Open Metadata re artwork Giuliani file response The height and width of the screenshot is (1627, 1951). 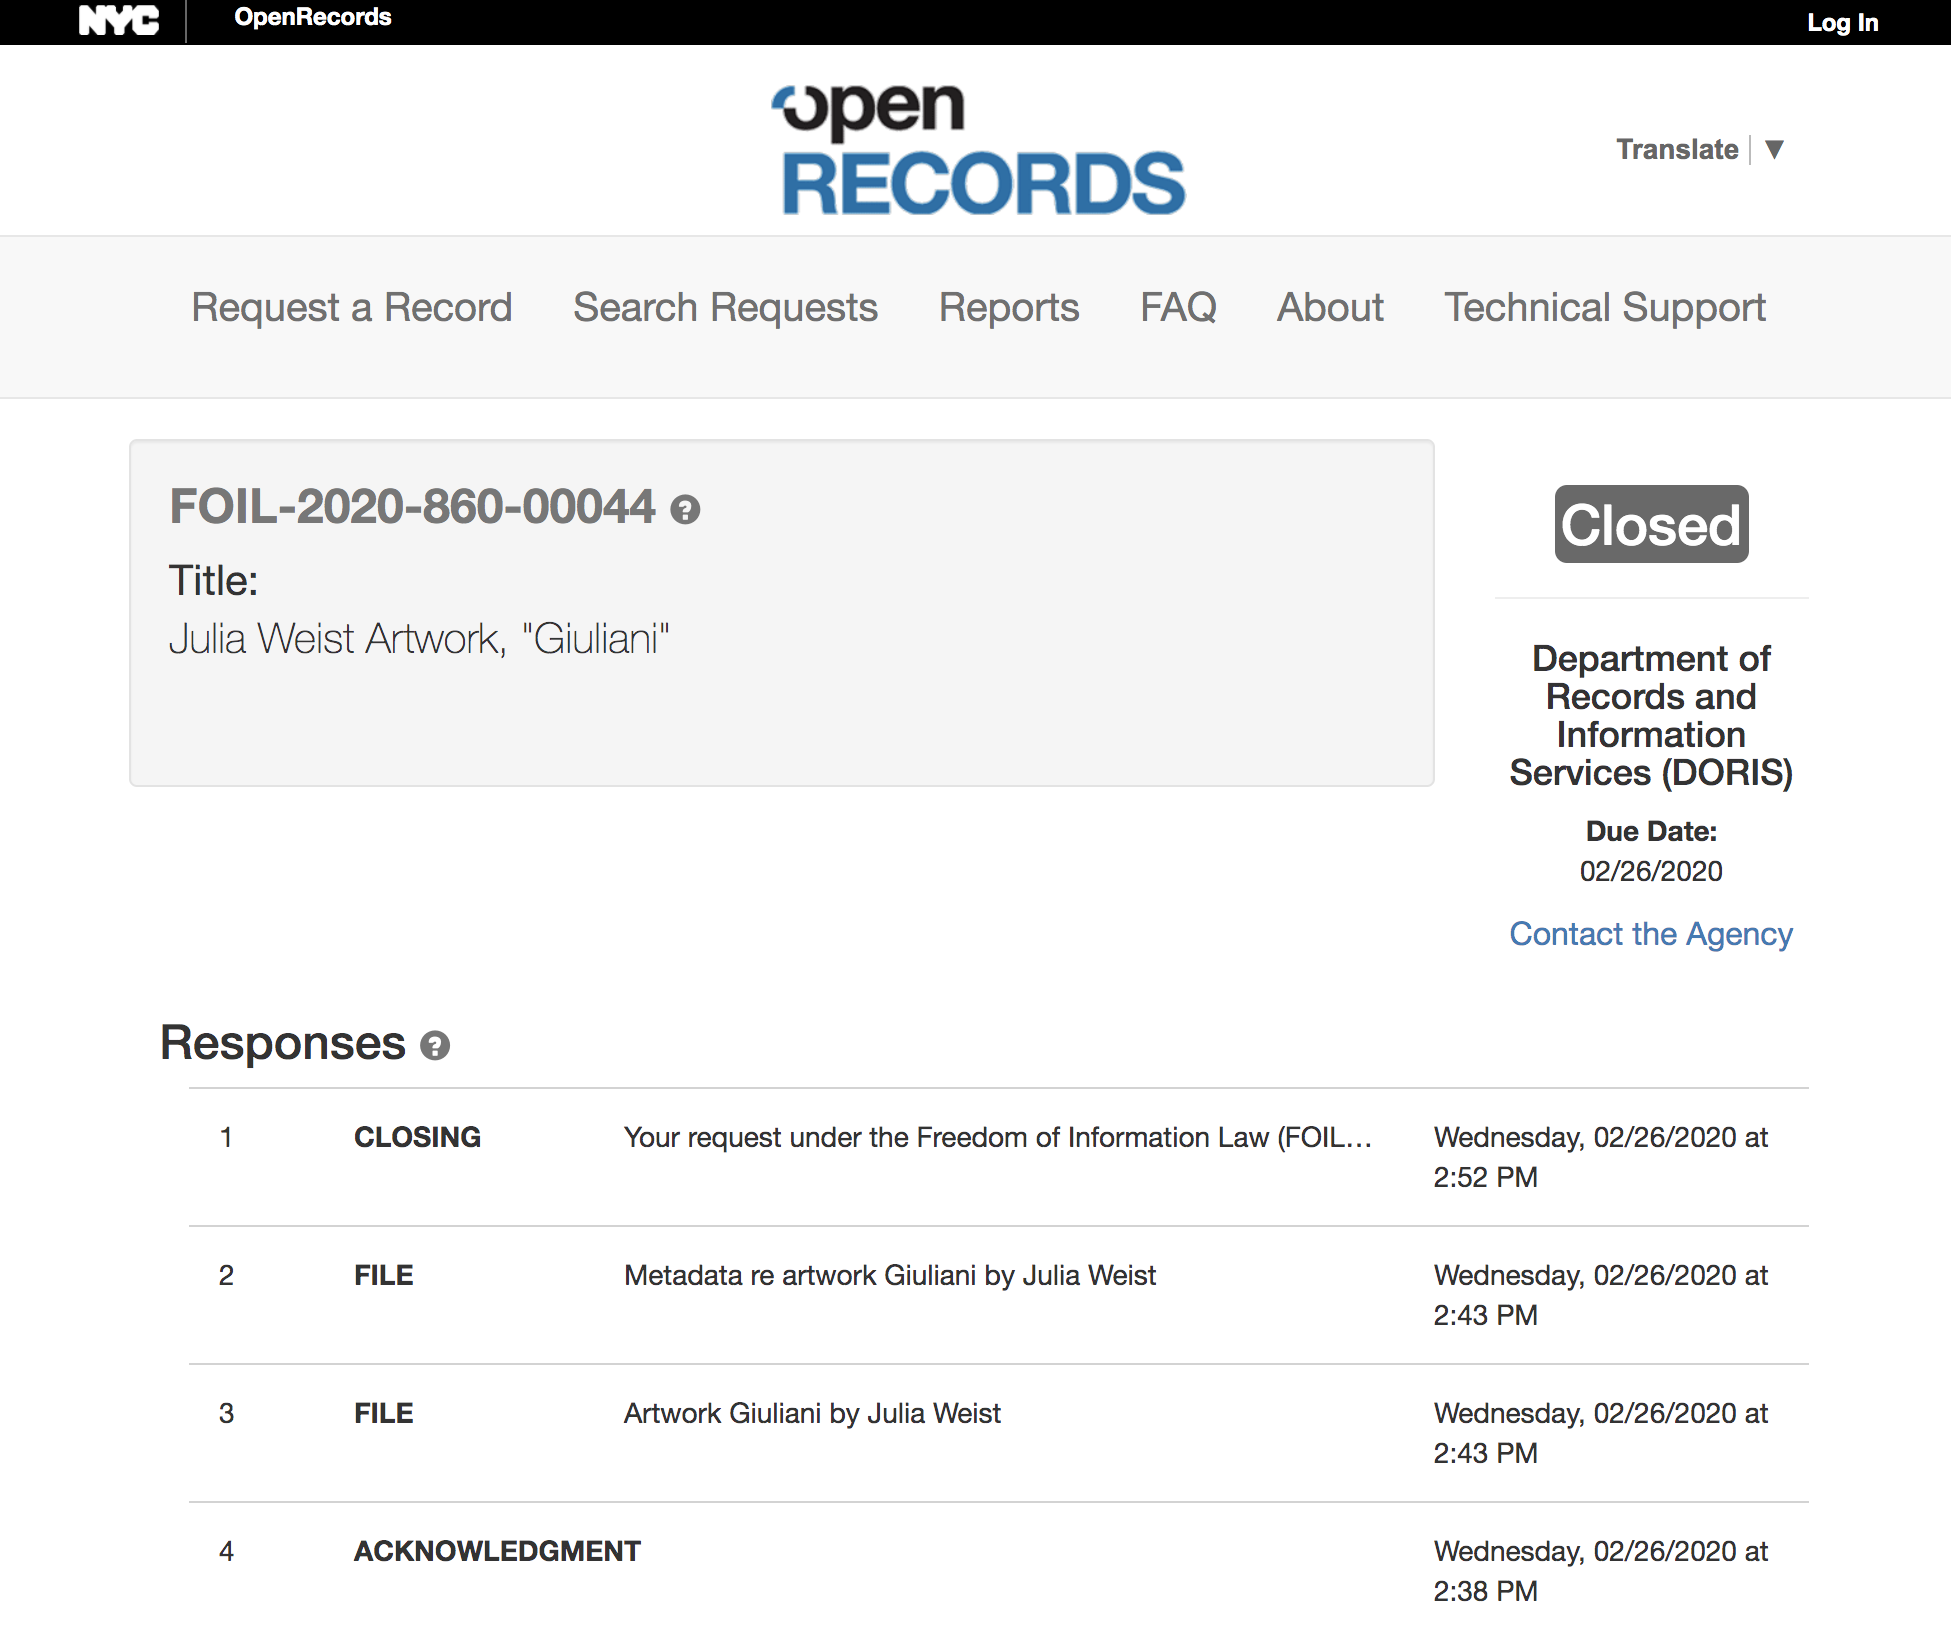point(889,1276)
